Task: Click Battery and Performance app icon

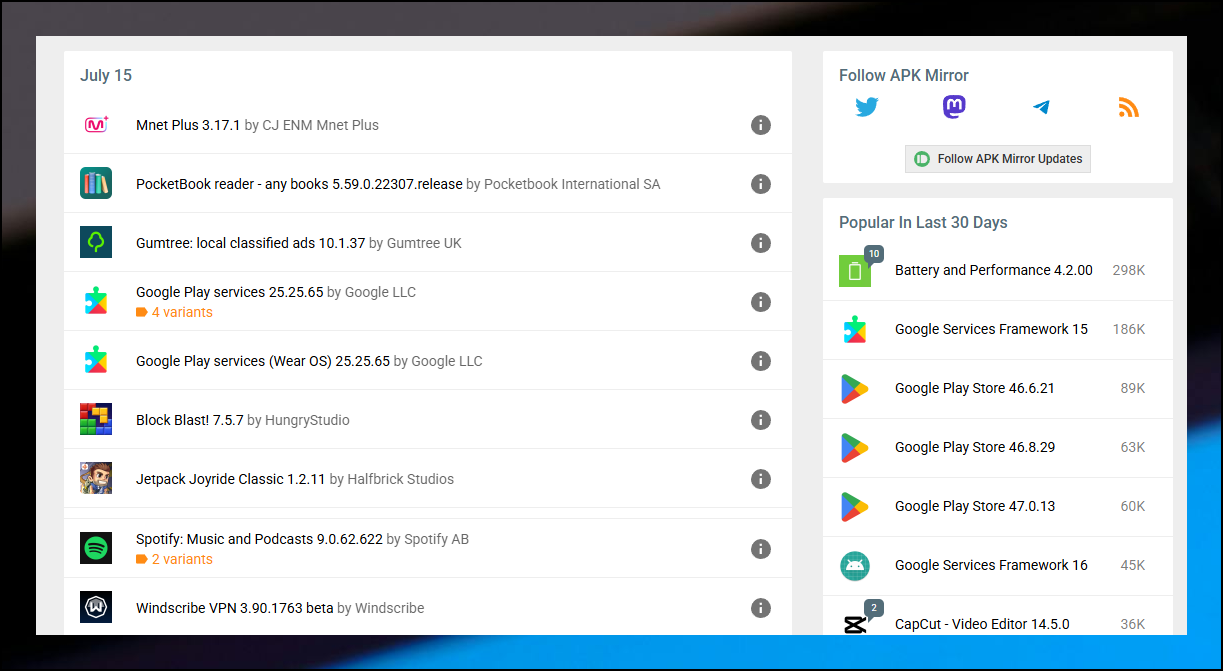Action: point(855,271)
